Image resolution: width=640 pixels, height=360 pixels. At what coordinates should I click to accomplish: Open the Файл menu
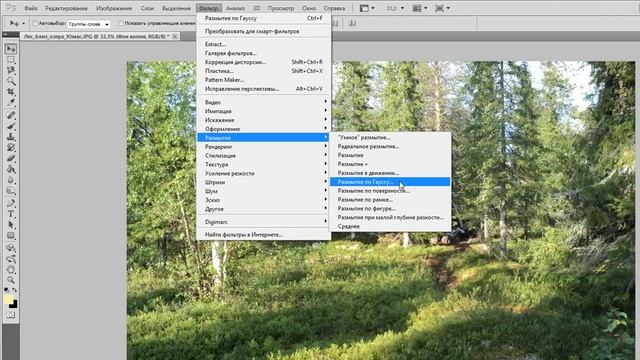[31, 8]
